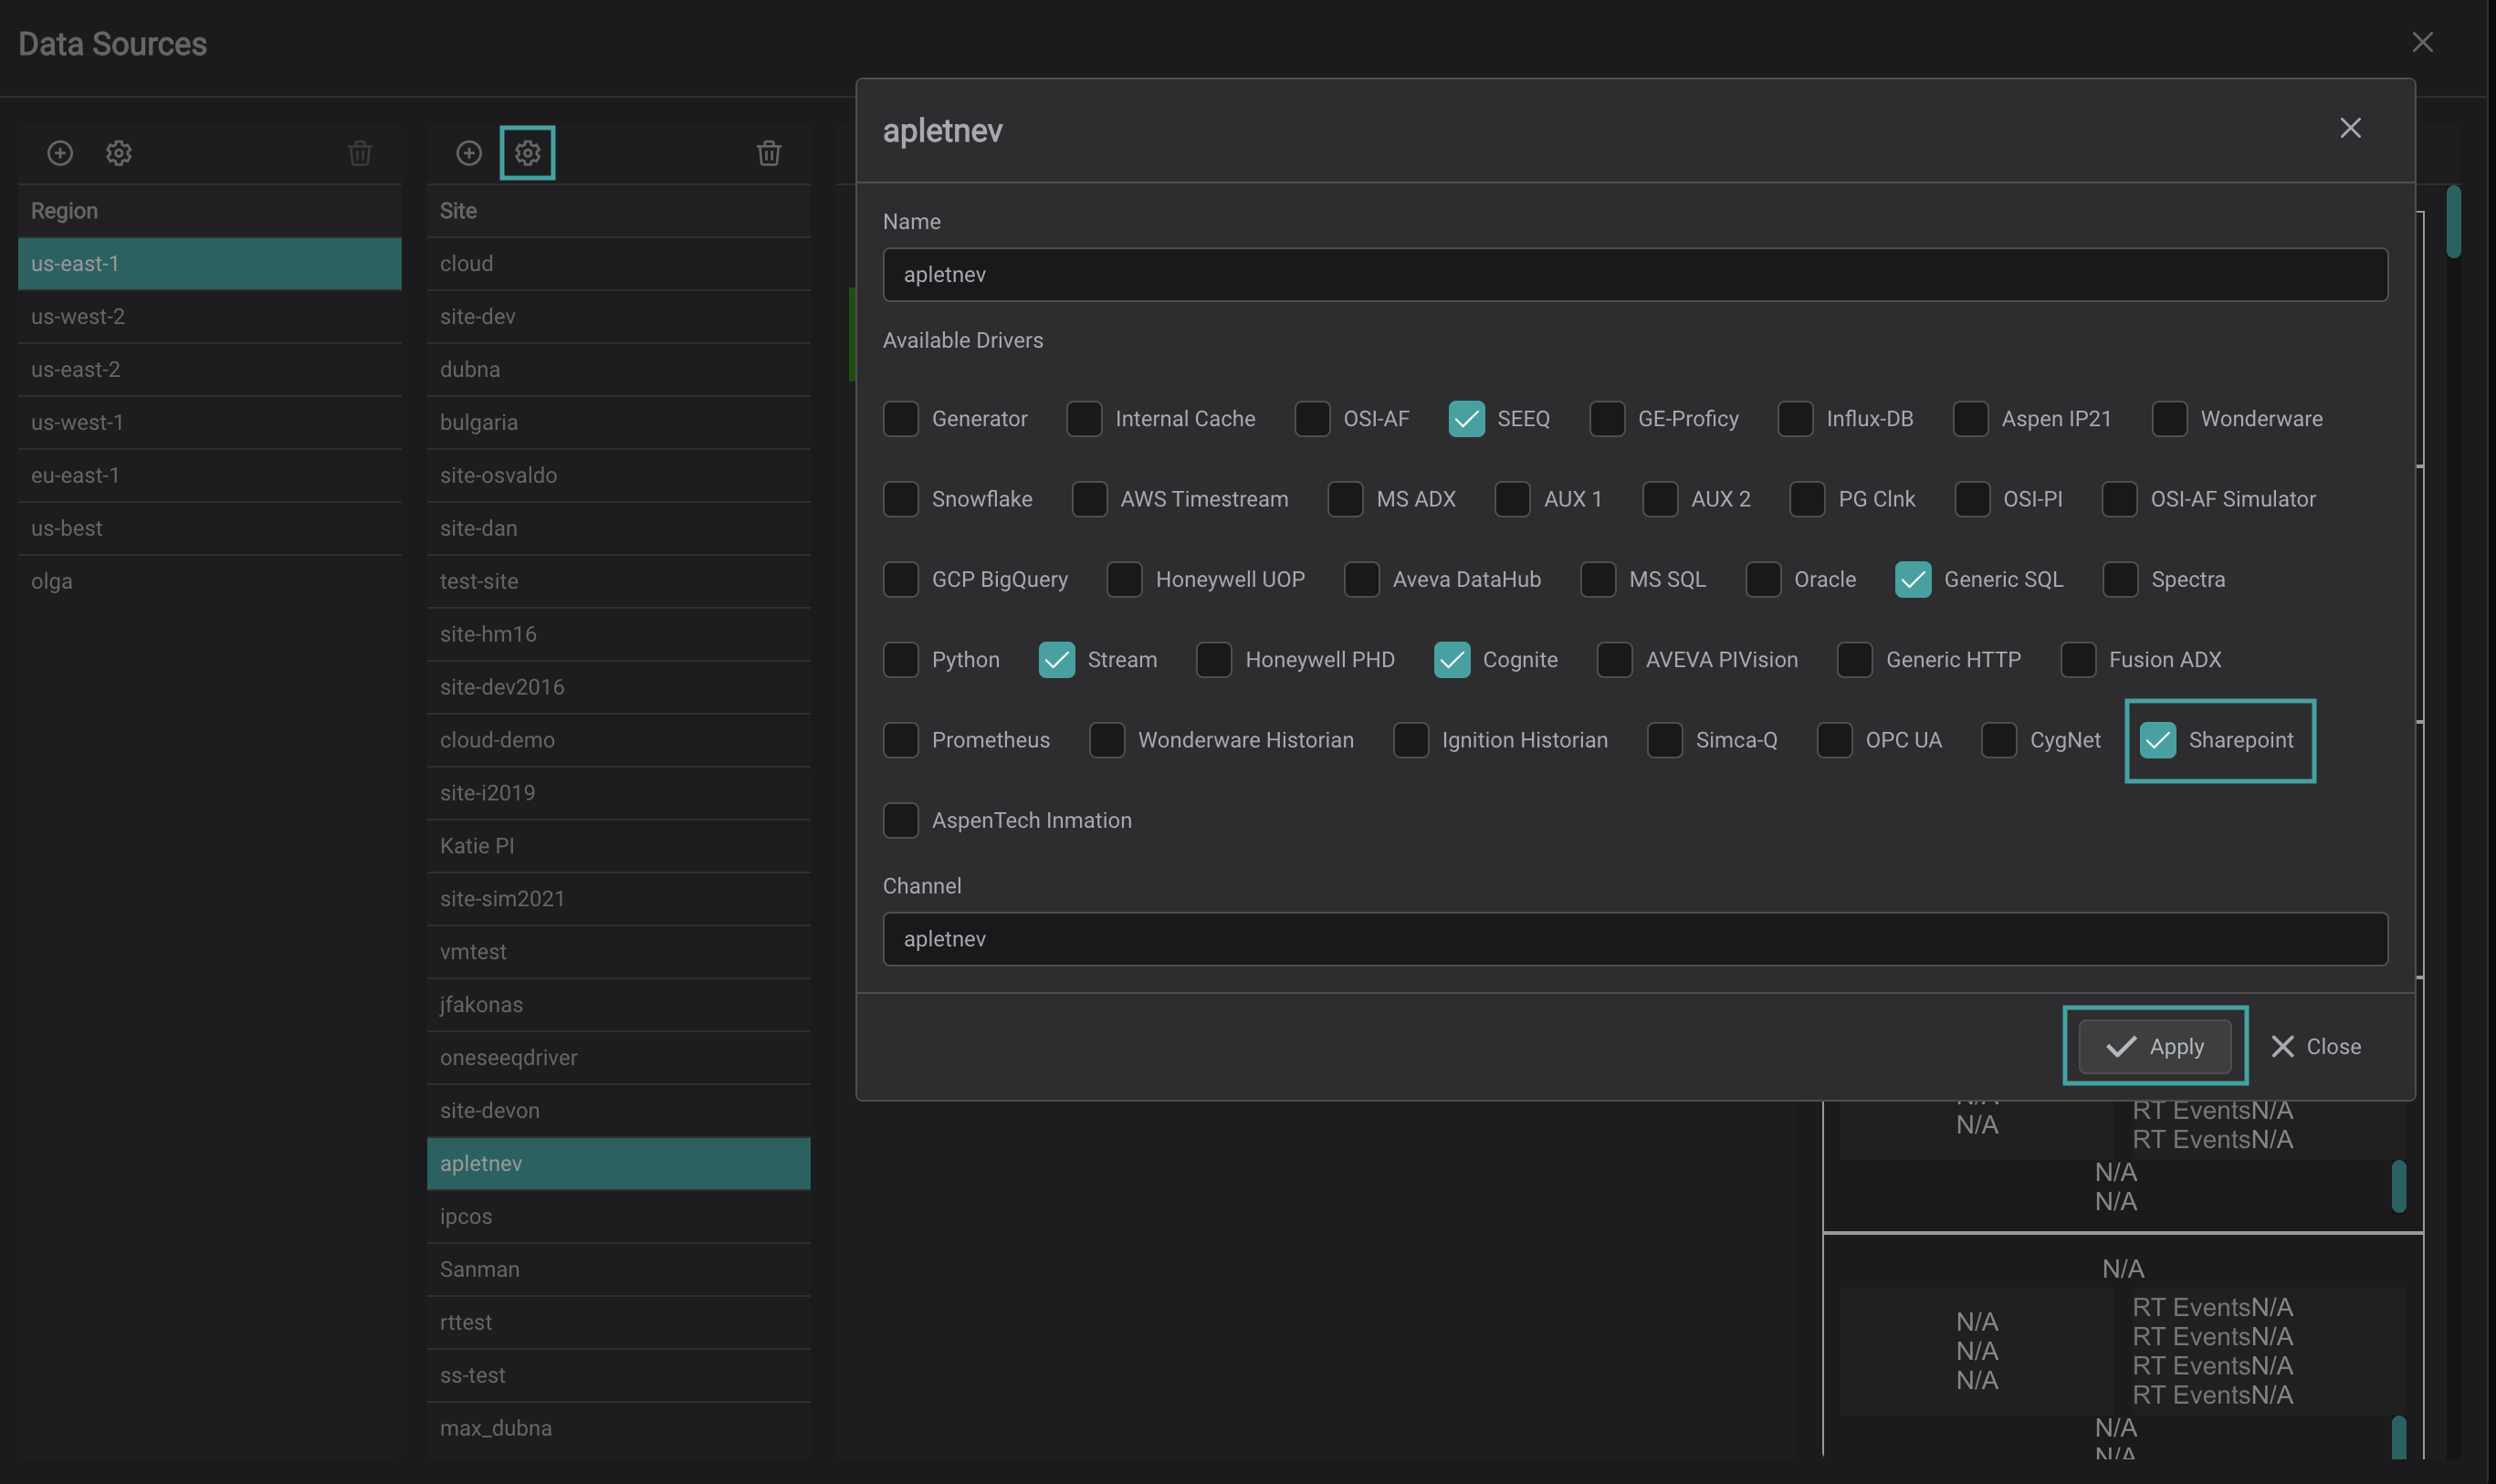This screenshot has height=1484, width=2496.
Task: Check the CygNet driver
Action: [1999, 741]
